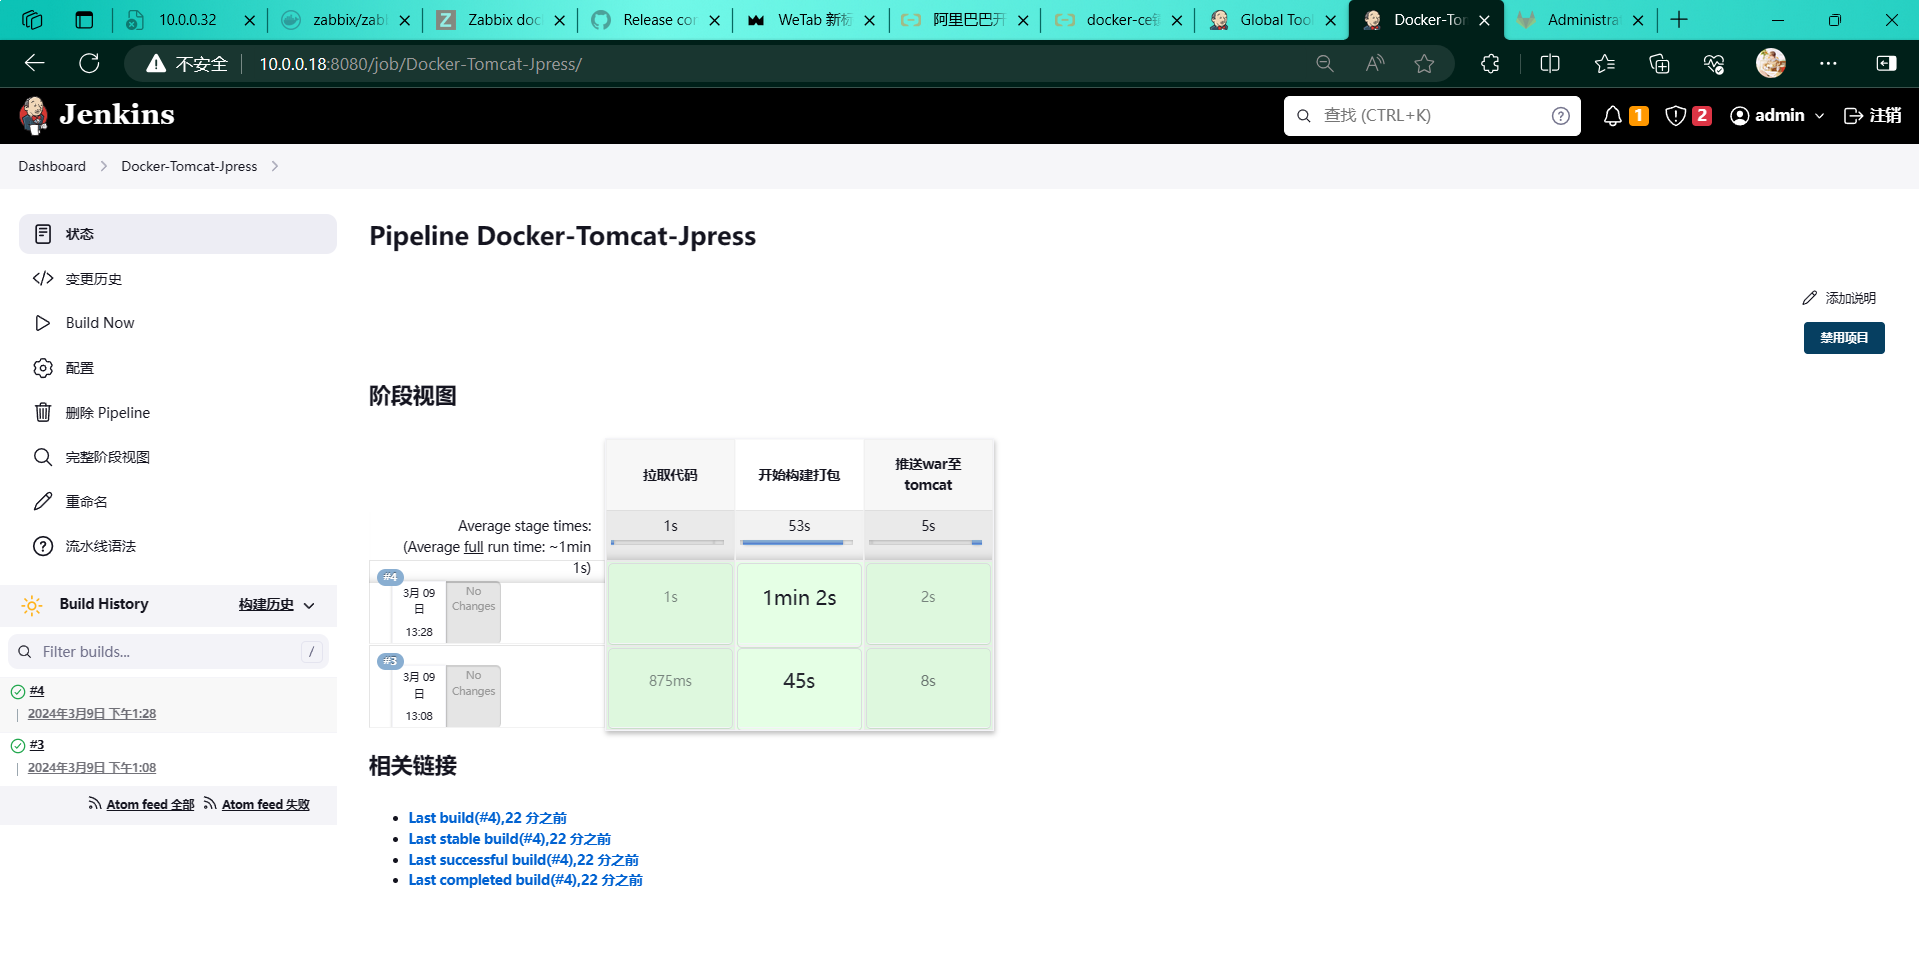The image size is (1919, 959).
Task: Click the search help question mark icon
Action: click(x=1560, y=116)
